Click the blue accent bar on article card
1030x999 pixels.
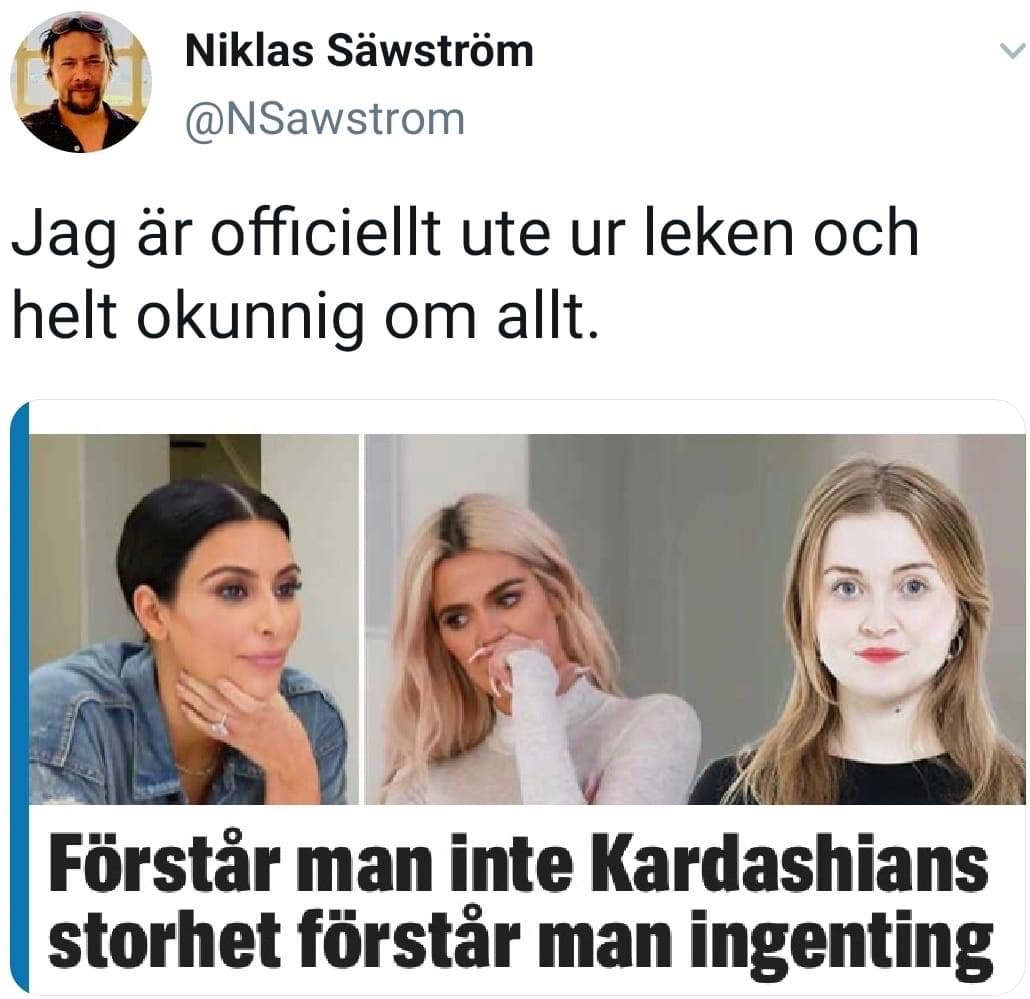[20, 696]
